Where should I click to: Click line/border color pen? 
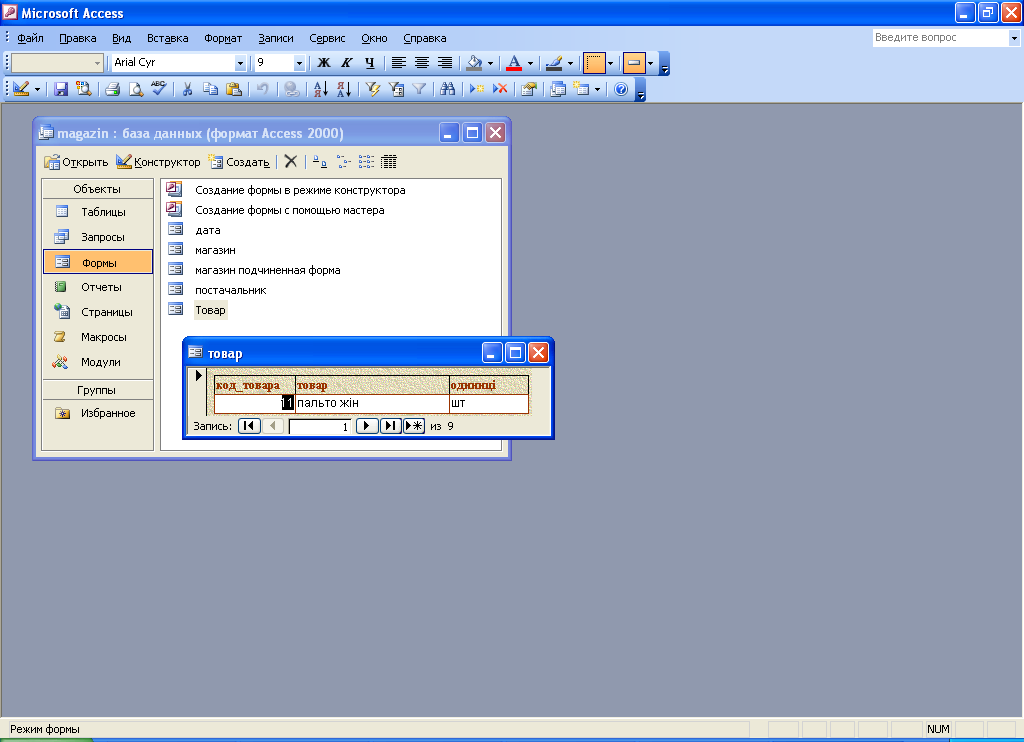pos(554,63)
